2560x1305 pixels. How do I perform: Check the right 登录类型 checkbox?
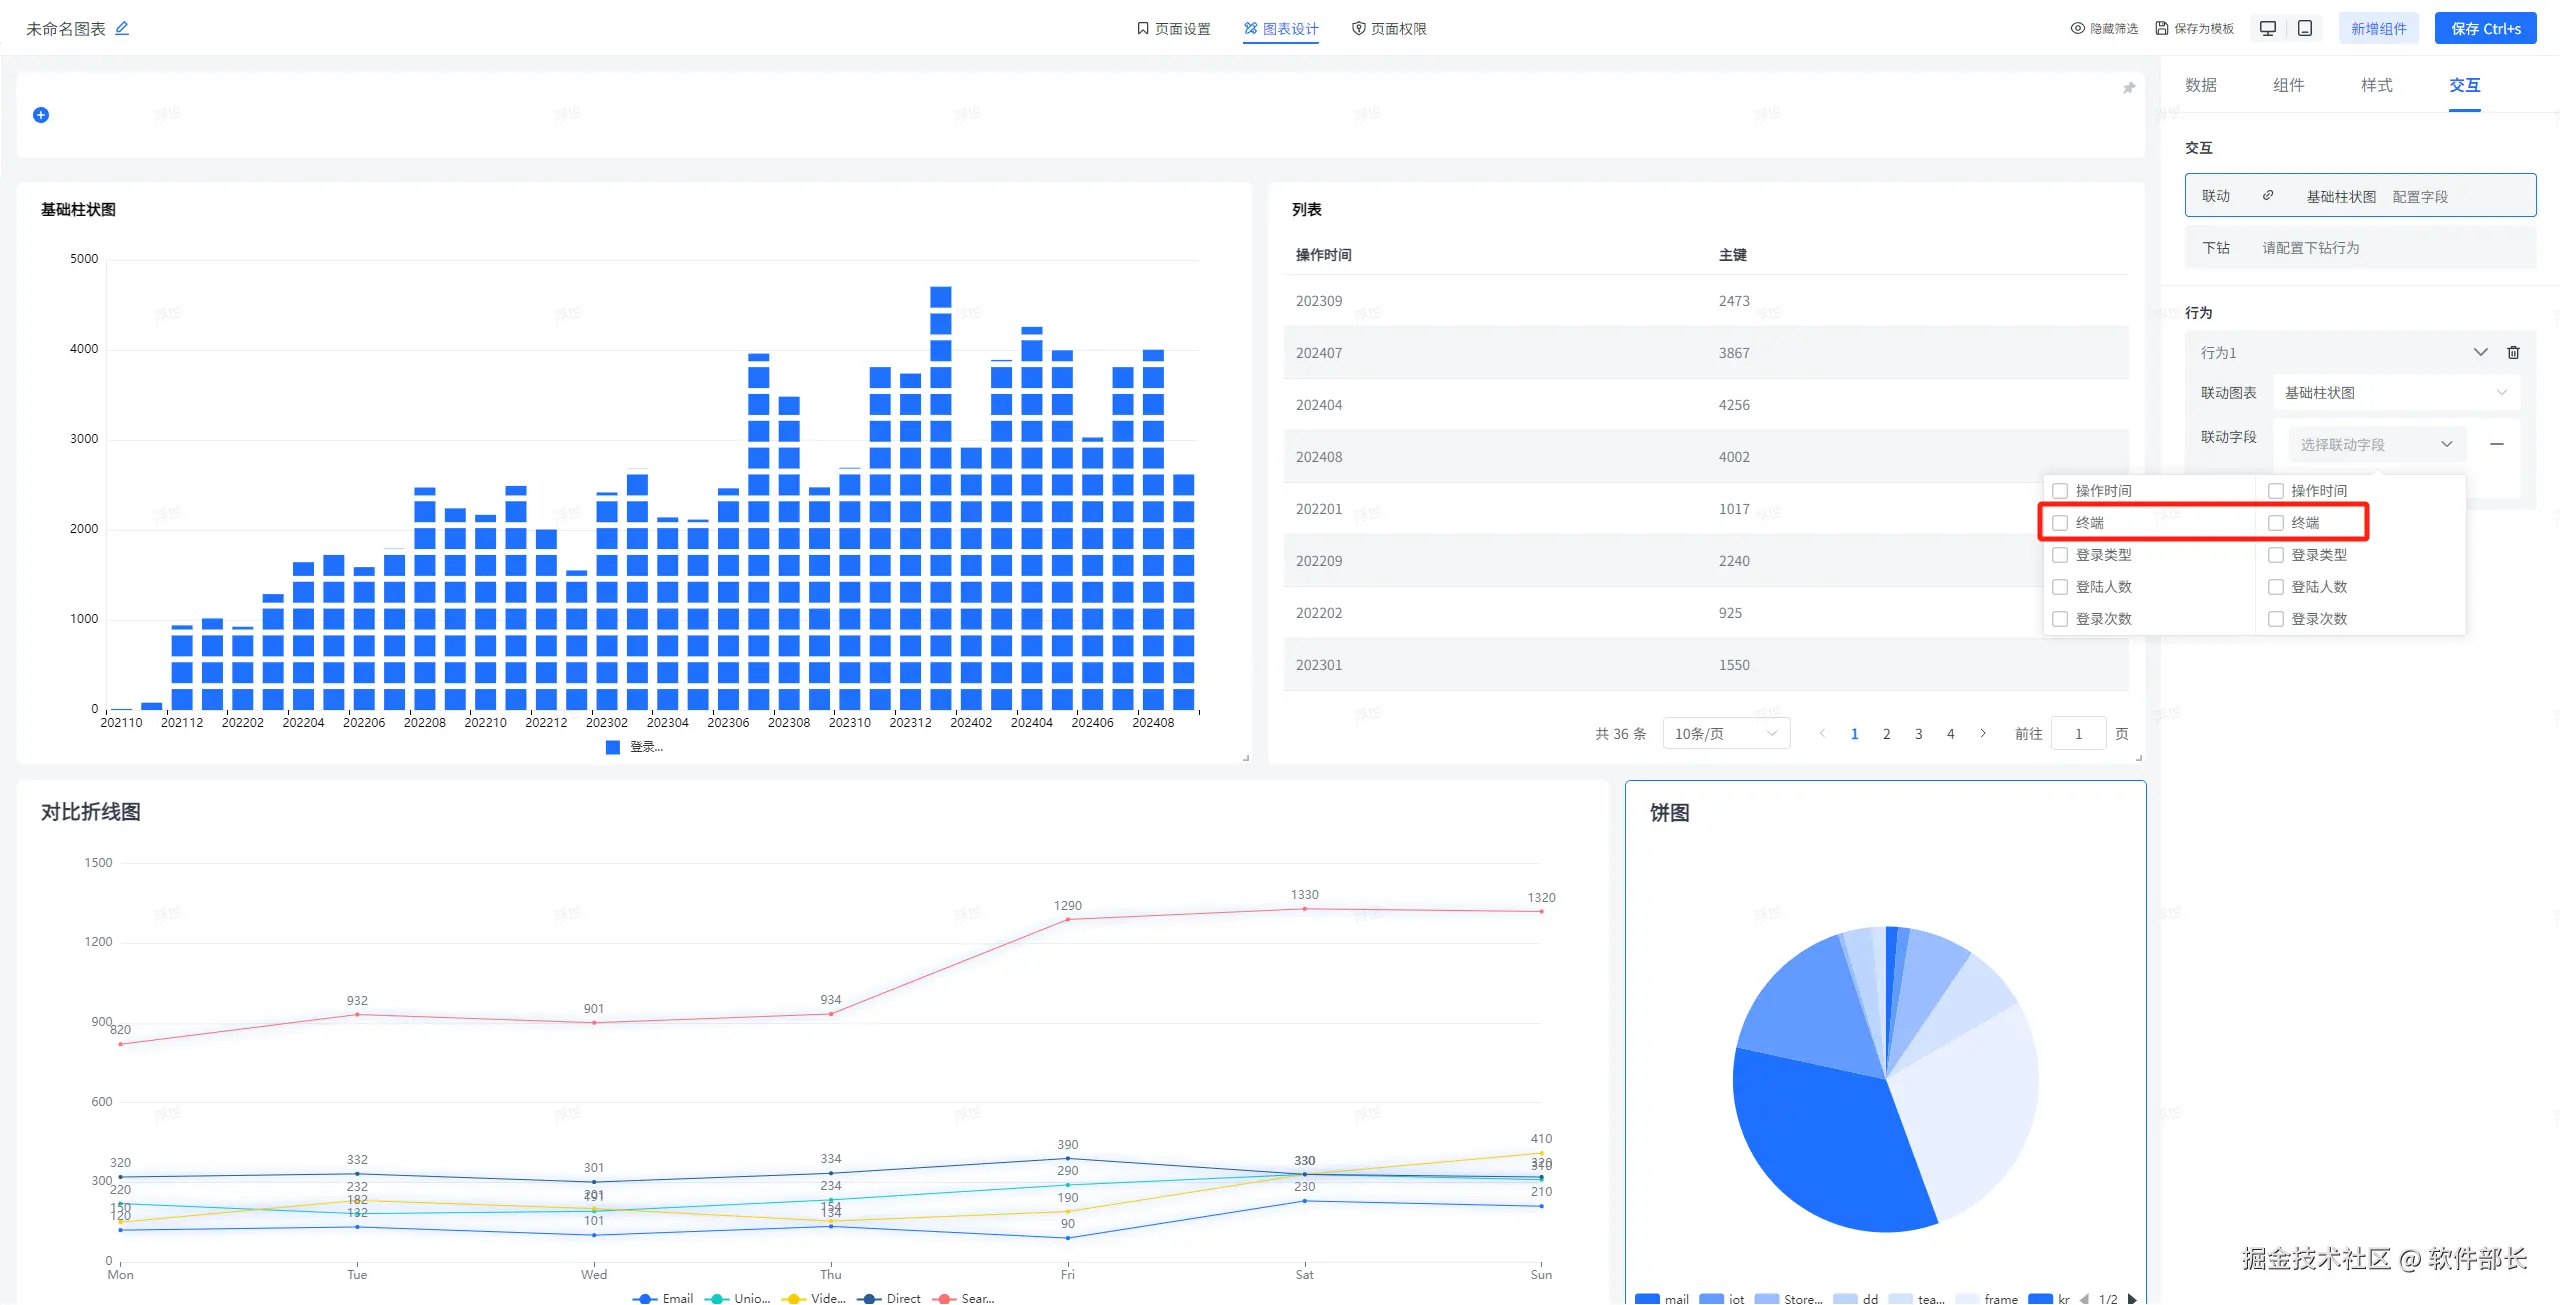[2276, 555]
